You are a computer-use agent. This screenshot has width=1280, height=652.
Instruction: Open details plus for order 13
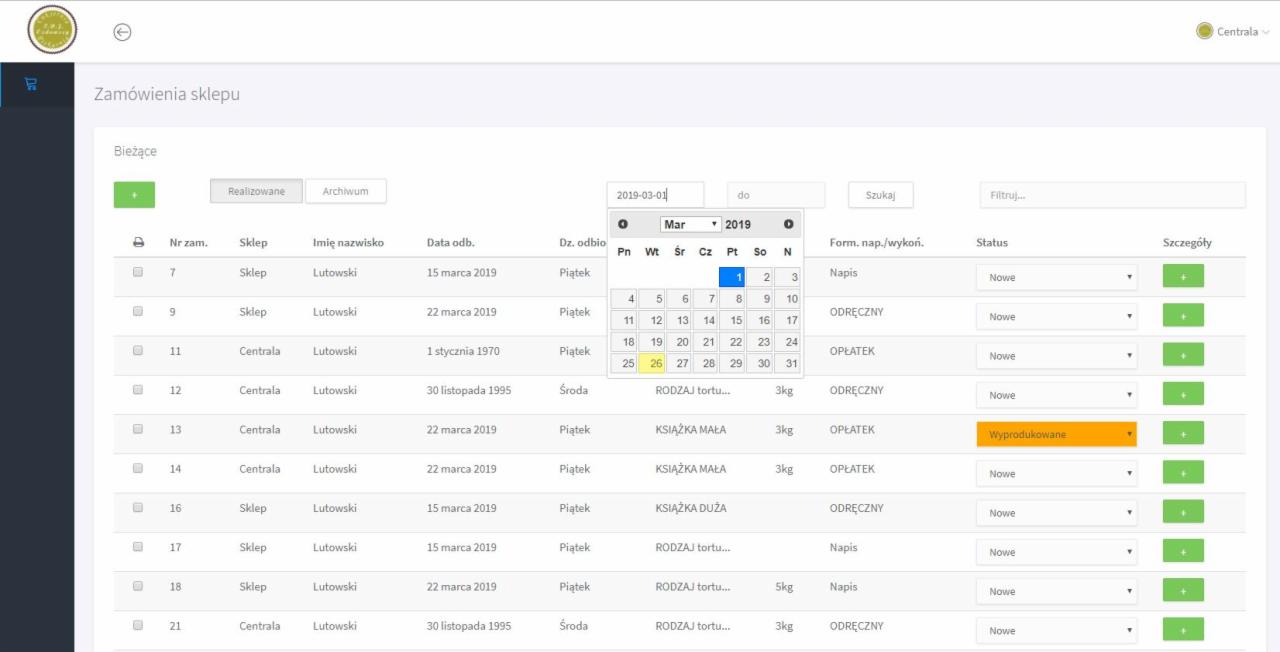coord(1183,434)
